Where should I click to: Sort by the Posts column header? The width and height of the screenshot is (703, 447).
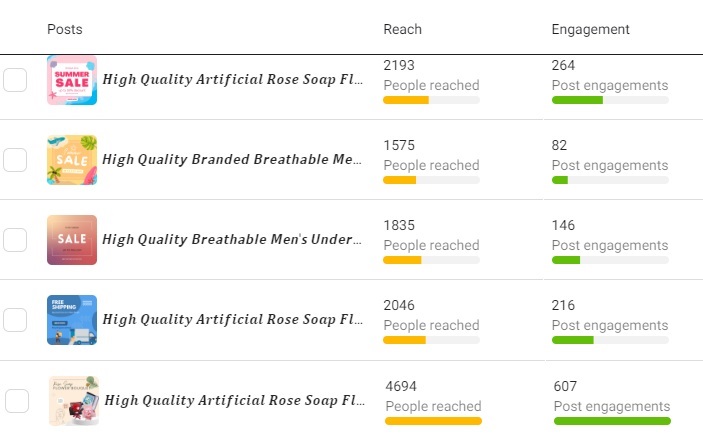coord(65,30)
